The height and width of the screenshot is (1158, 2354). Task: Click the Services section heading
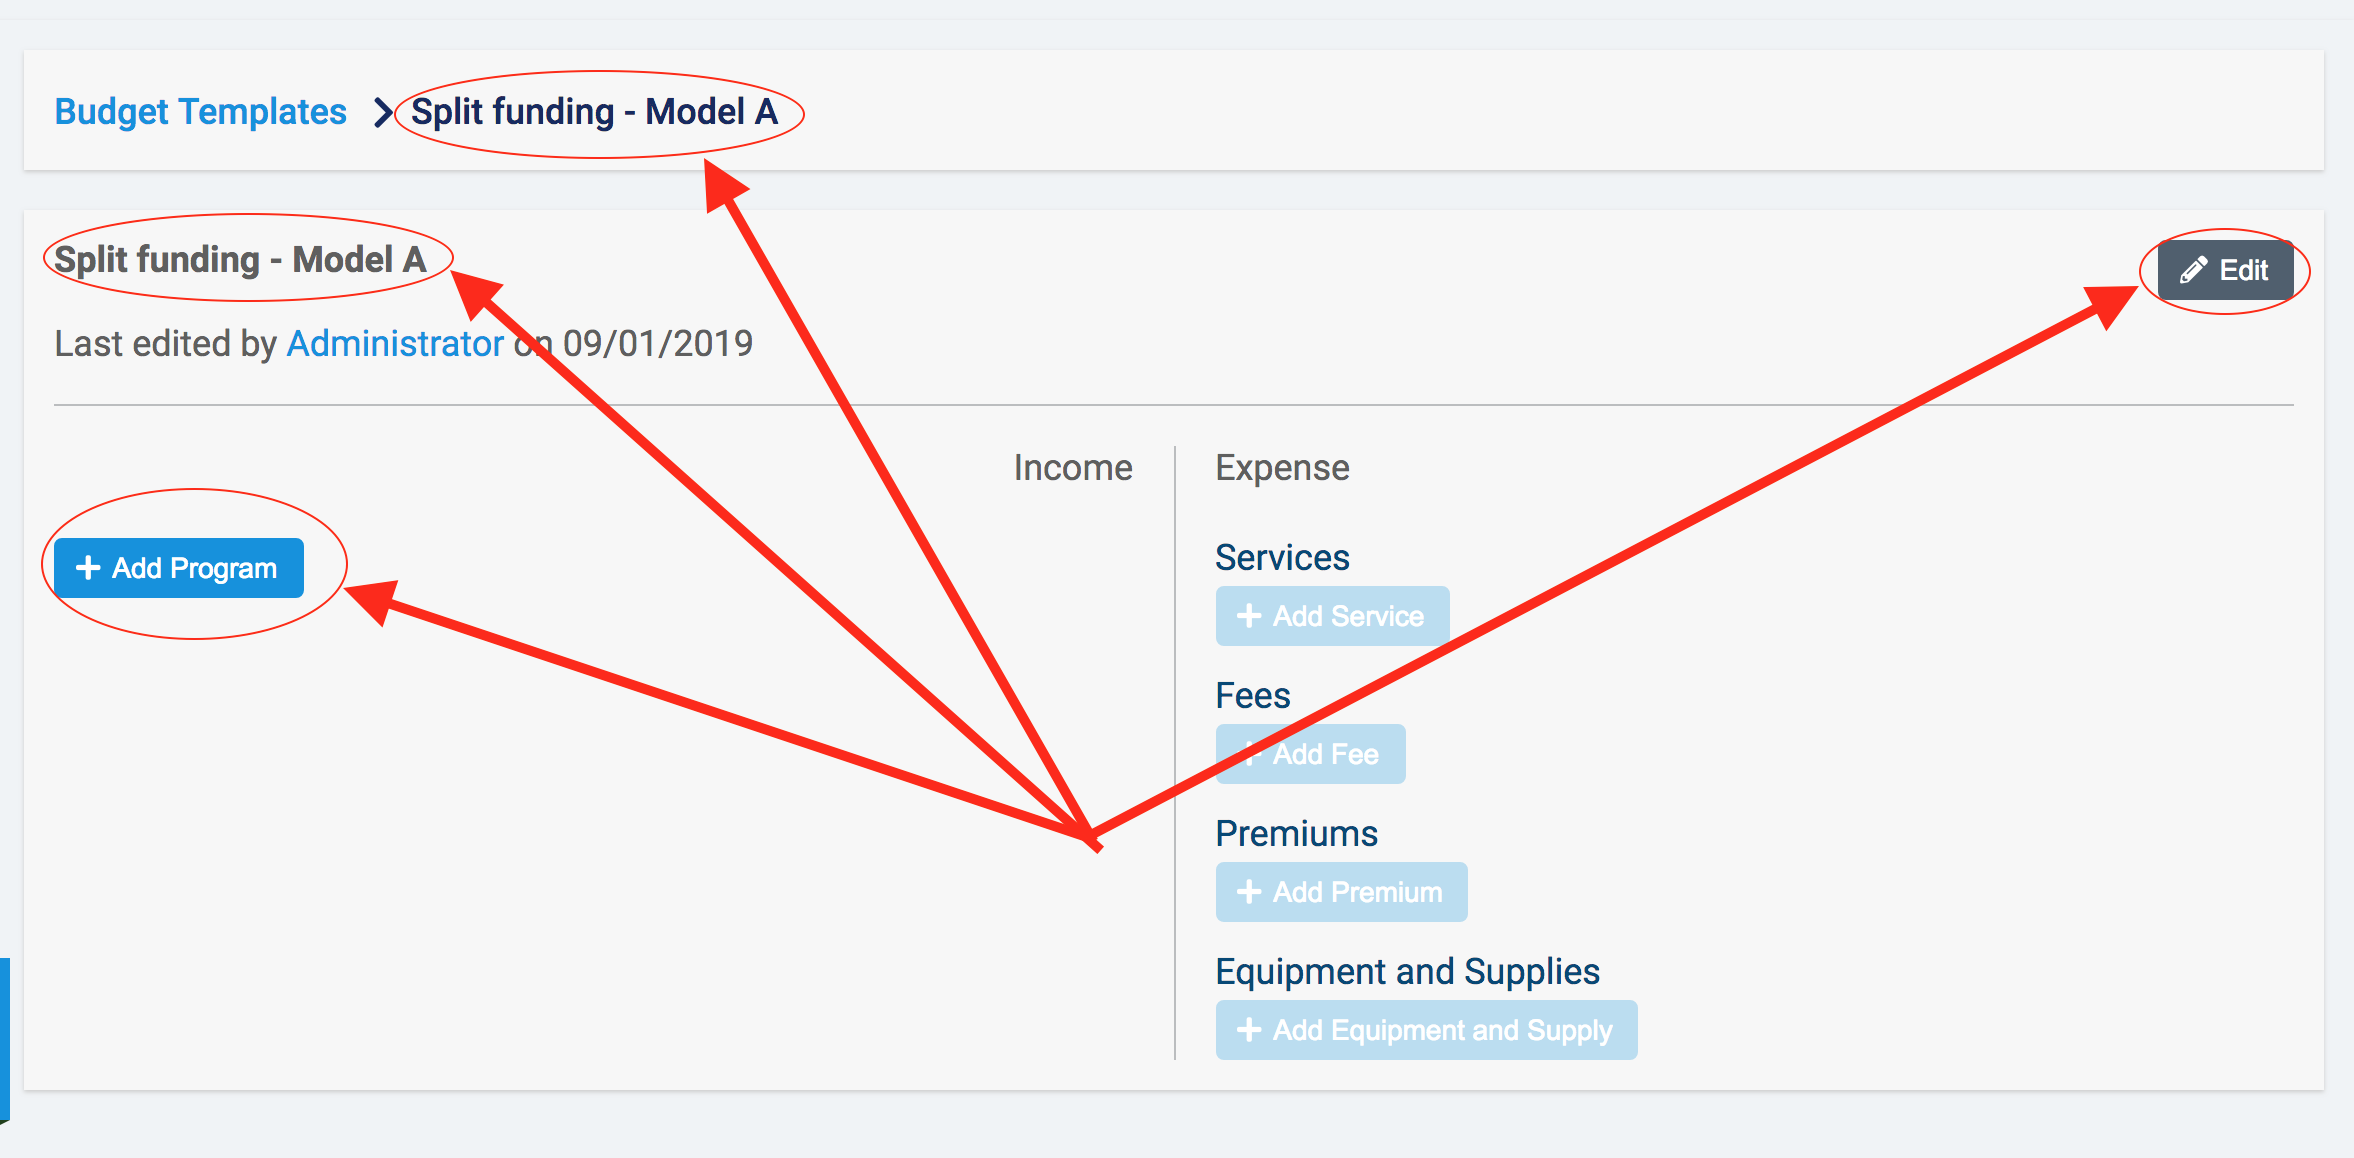click(1282, 557)
